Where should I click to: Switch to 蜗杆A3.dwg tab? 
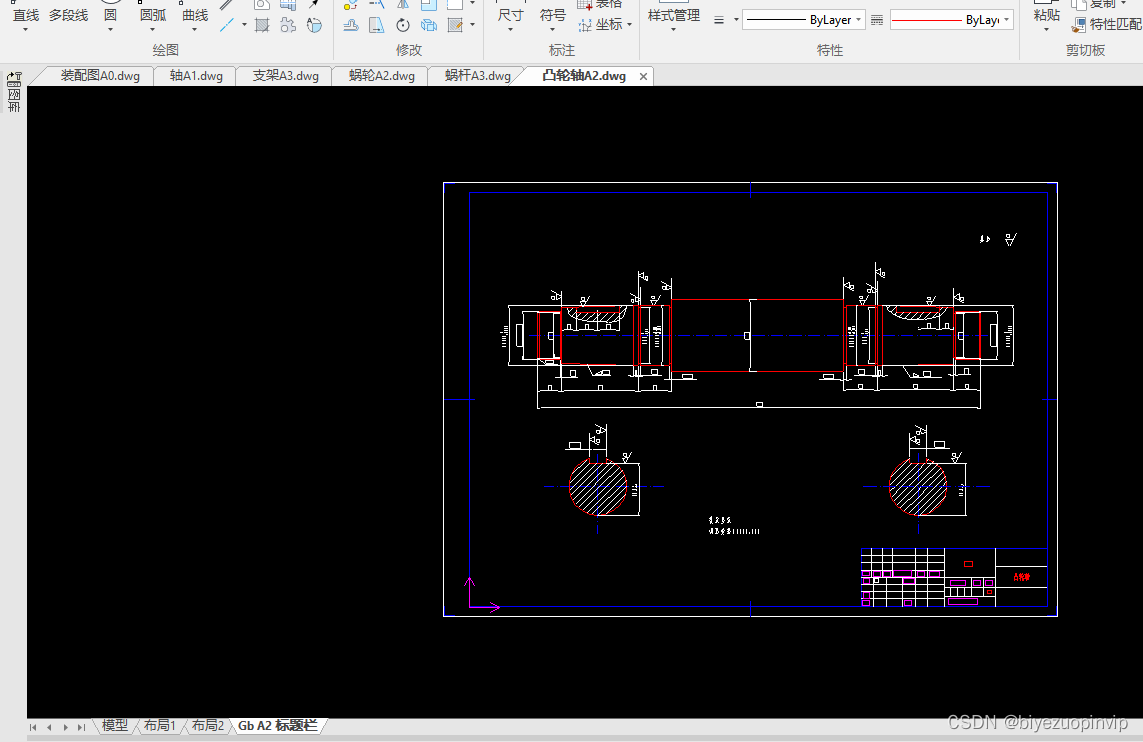click(x=477, y=76)
